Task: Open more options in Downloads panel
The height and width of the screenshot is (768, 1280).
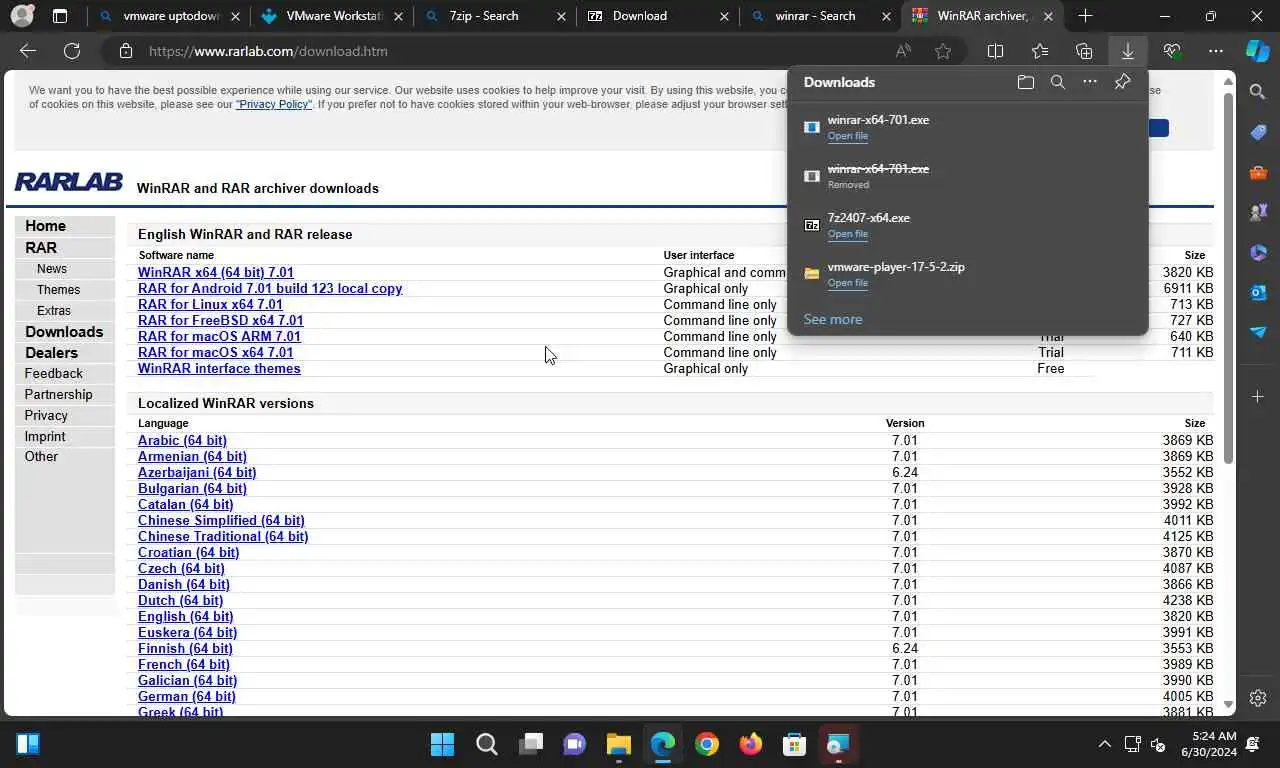Action: (1090, 82)
